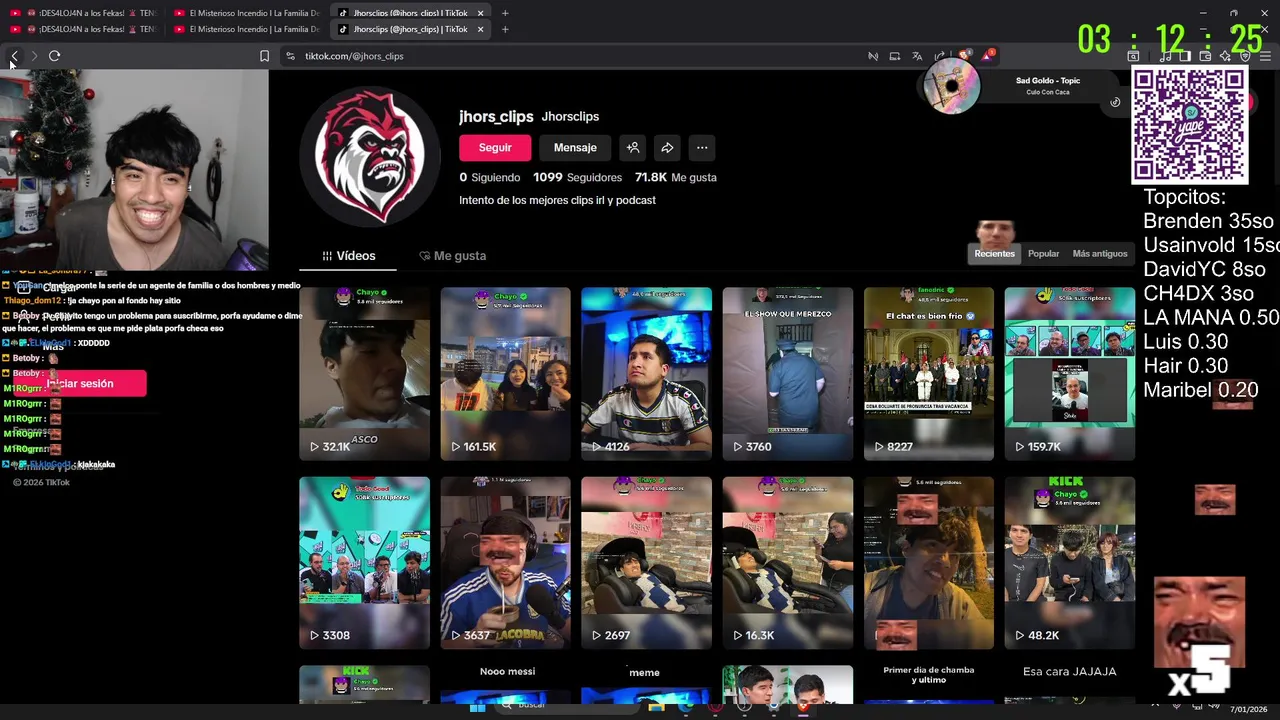Click the Sad Goldo album disc thumbnail
The image size is (1280, 720).
[951, 86]
